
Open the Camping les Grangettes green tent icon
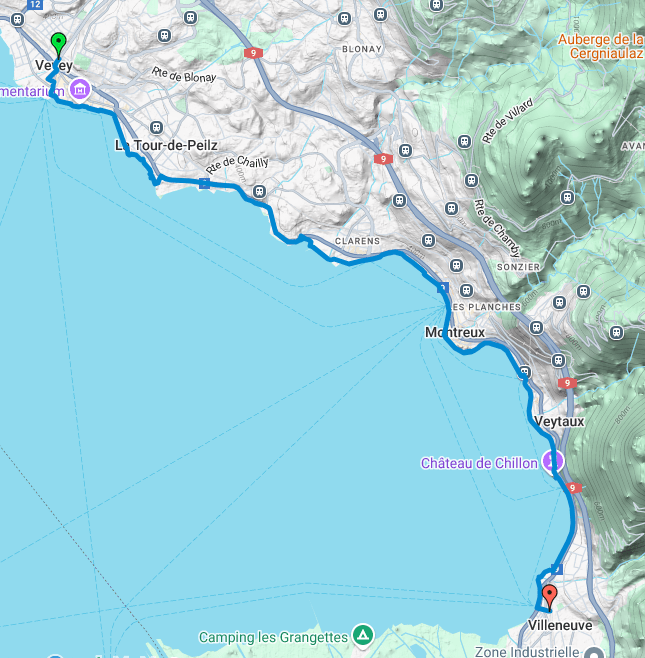[x=363, y=635]
